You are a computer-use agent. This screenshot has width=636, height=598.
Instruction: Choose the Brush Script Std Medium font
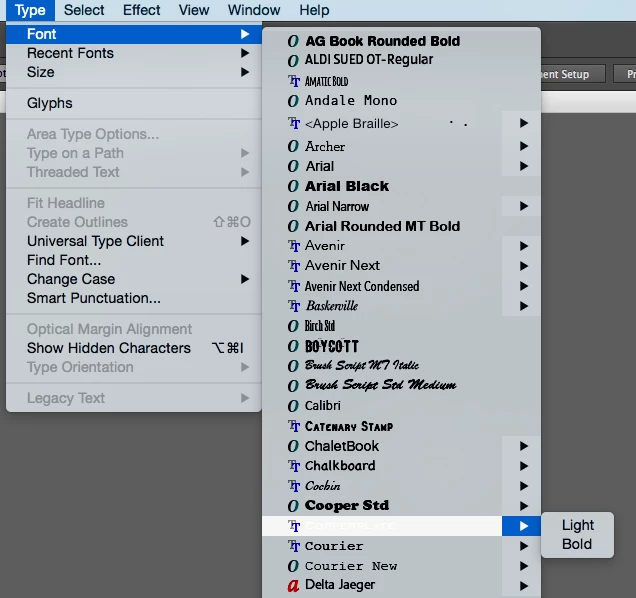point(380,385)
